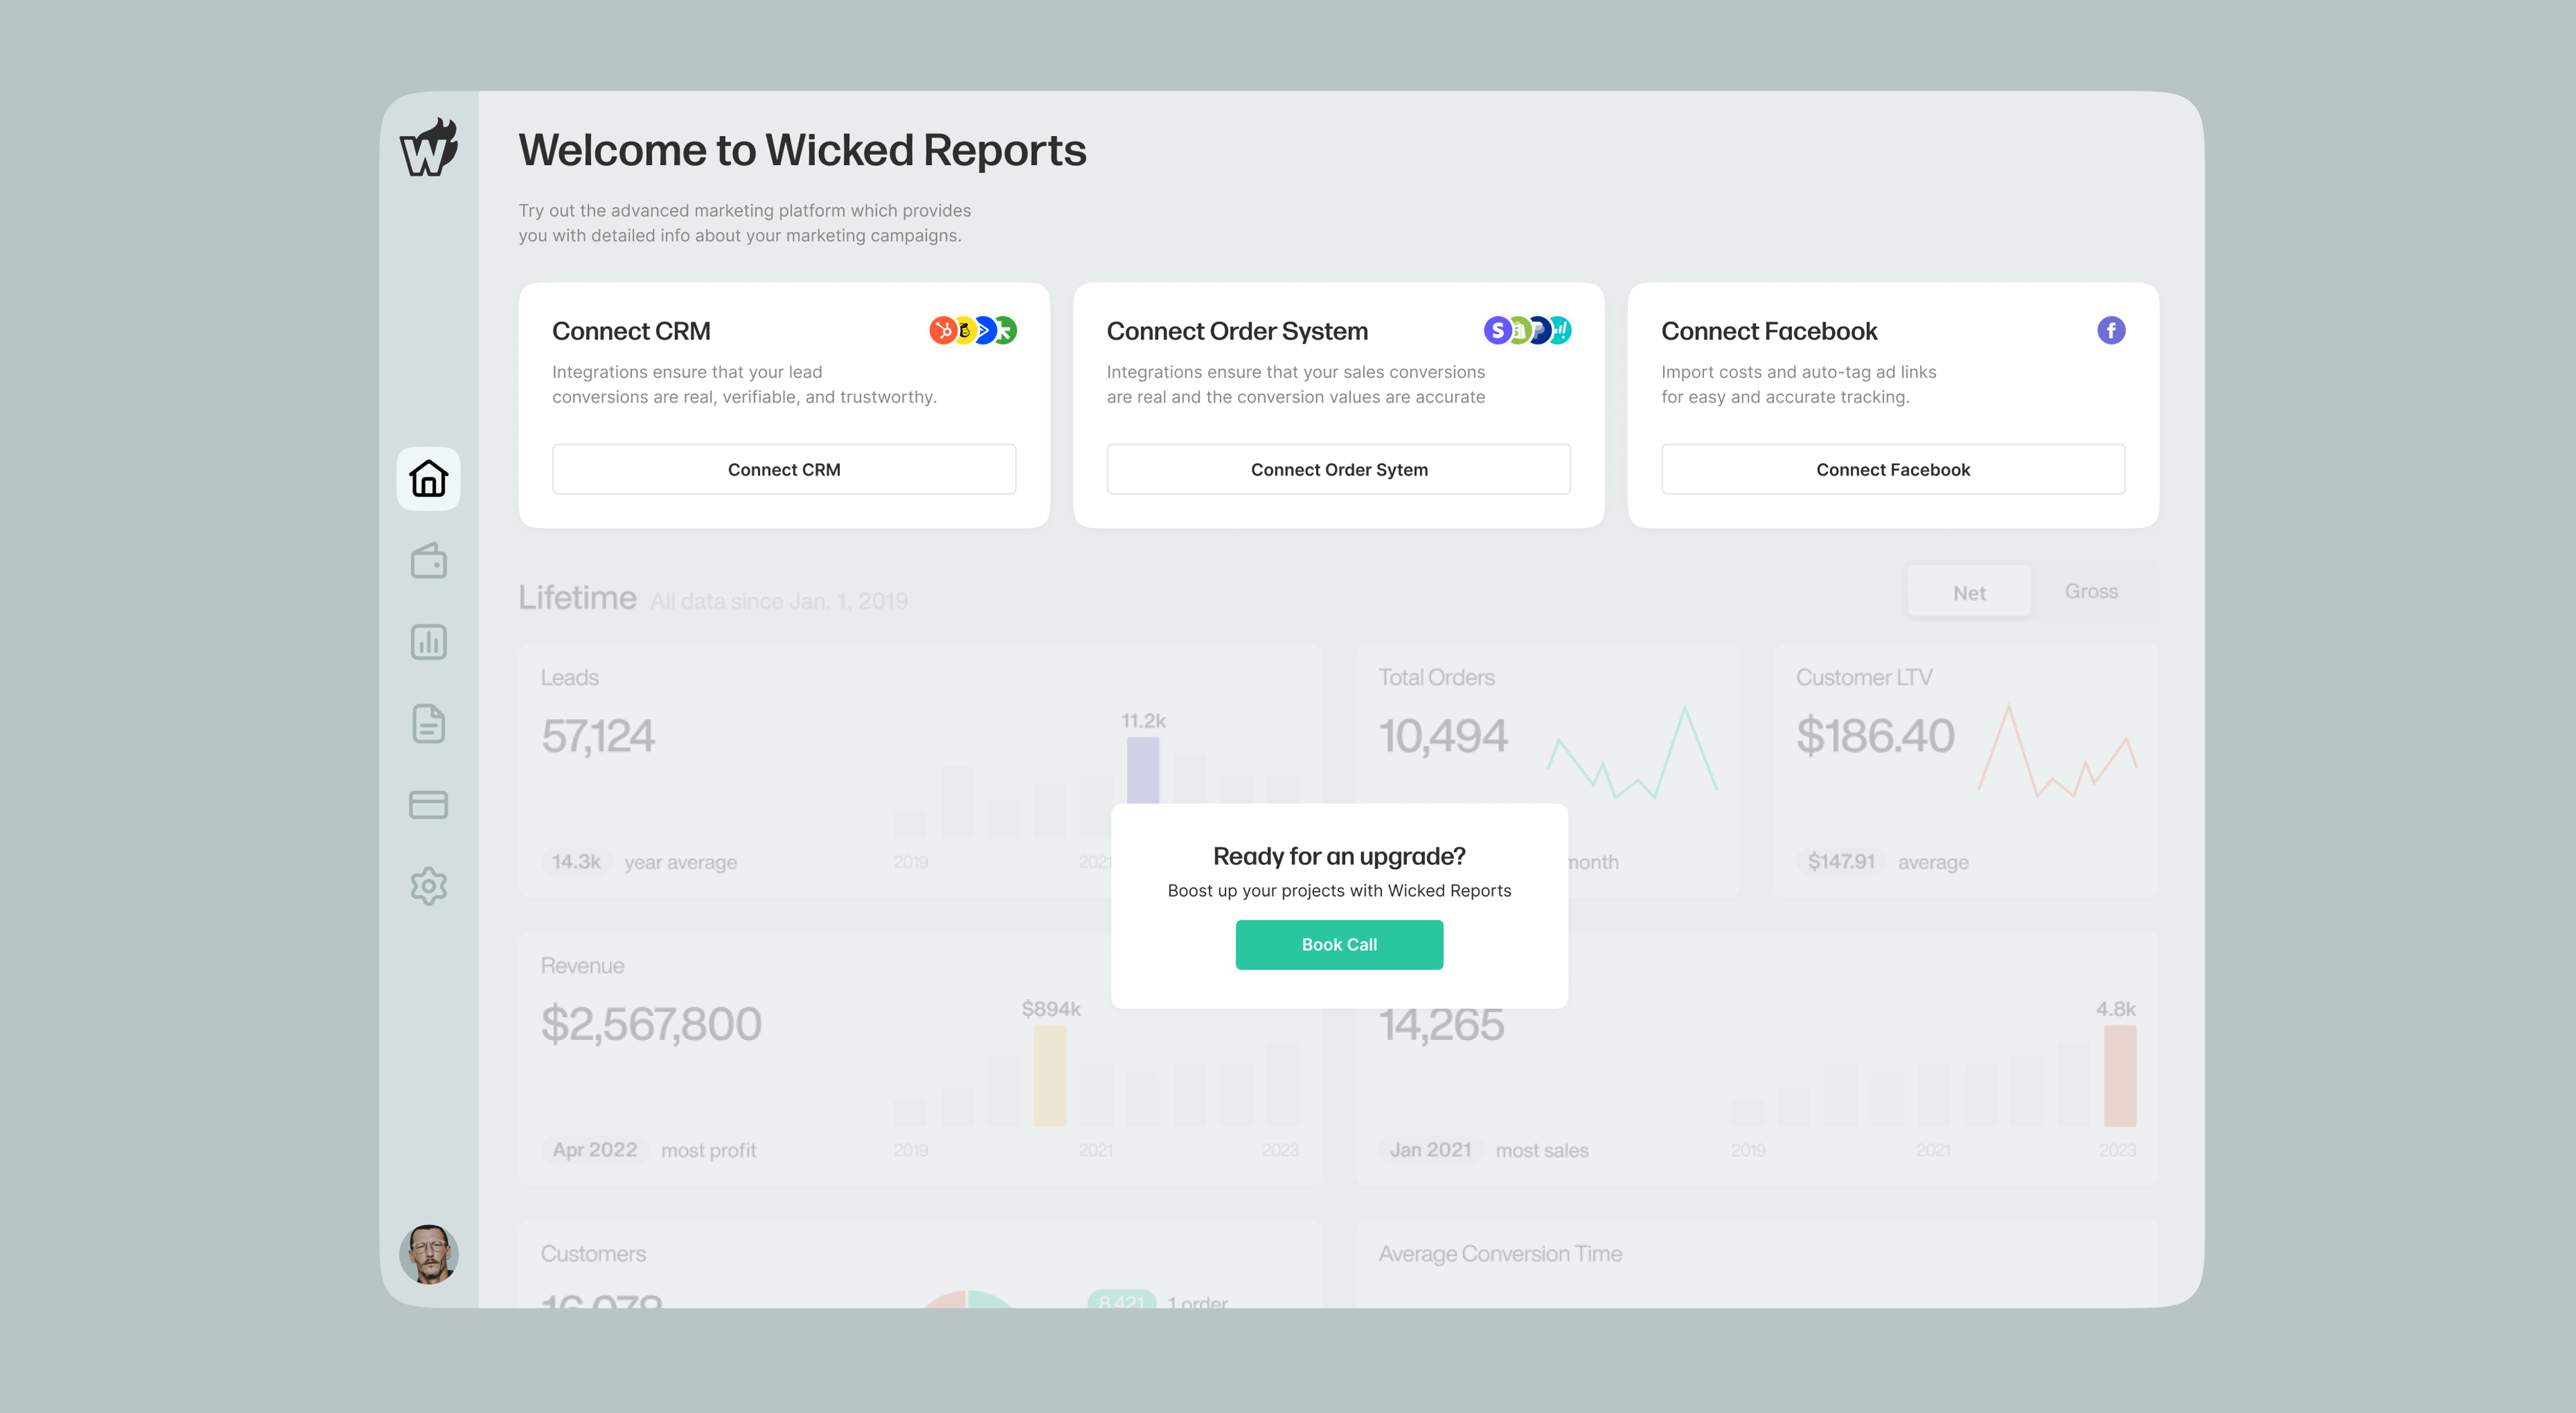The width and height of the screenshot is (2576, 1413).
Task: Click the green Book Call button
Action: point(1339,944)
